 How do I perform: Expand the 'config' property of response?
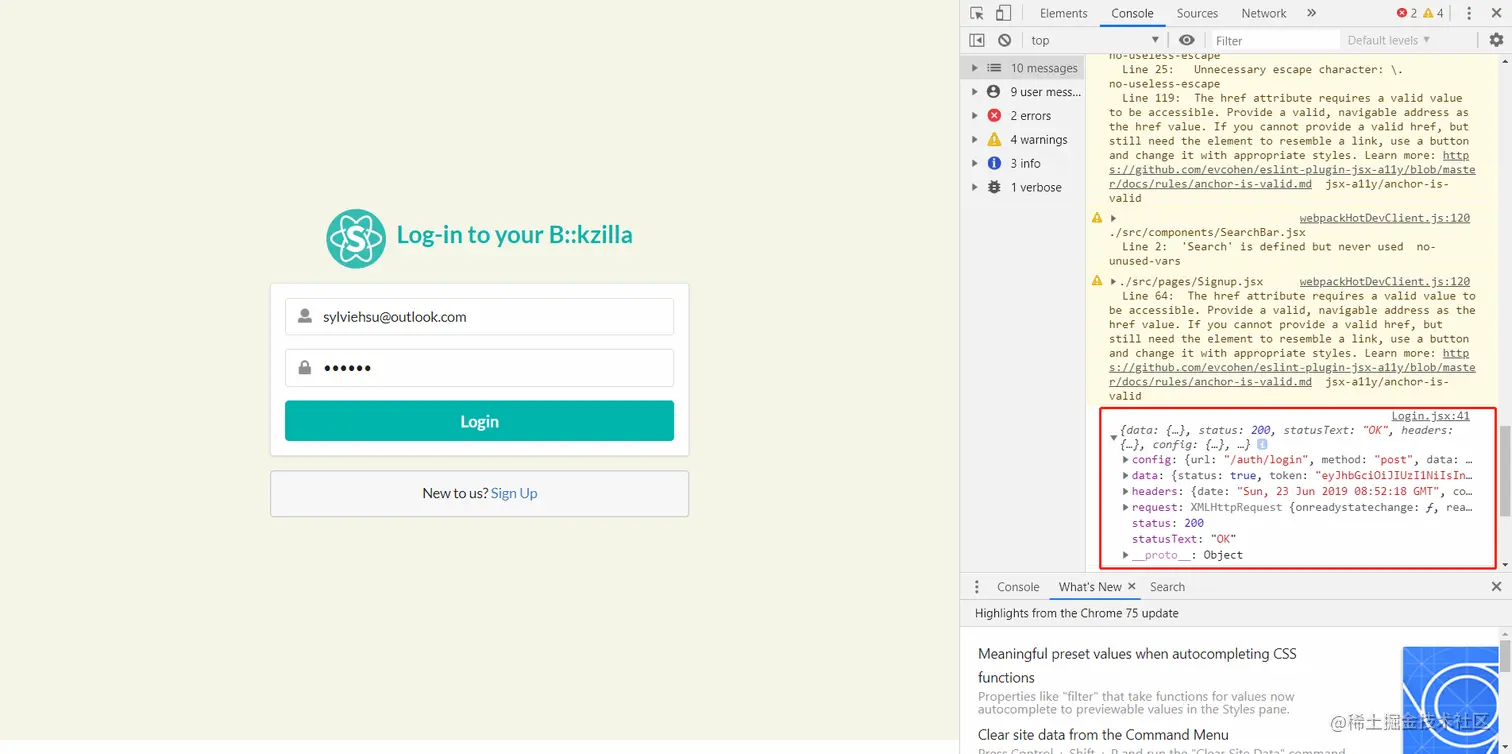pos(1126,460)
